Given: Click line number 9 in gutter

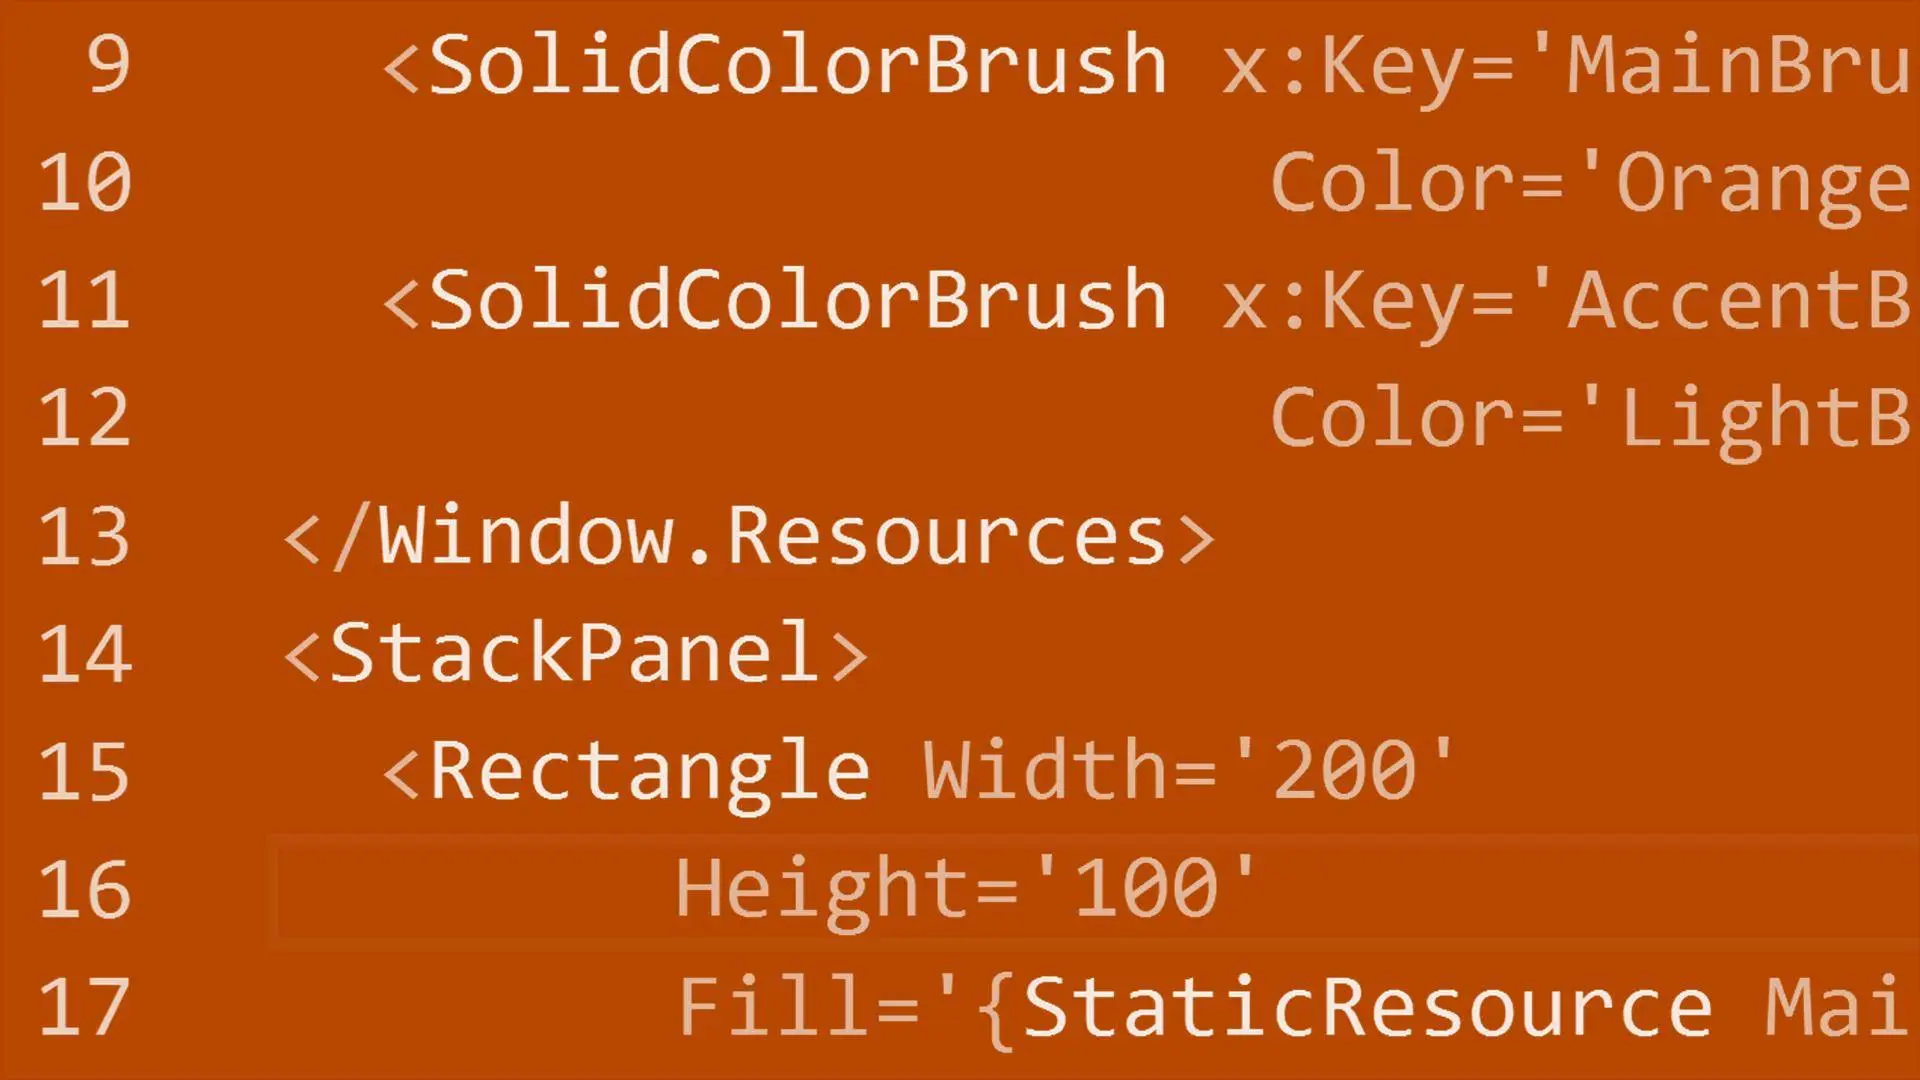Looking at the screenshot, I should [108, 66].
